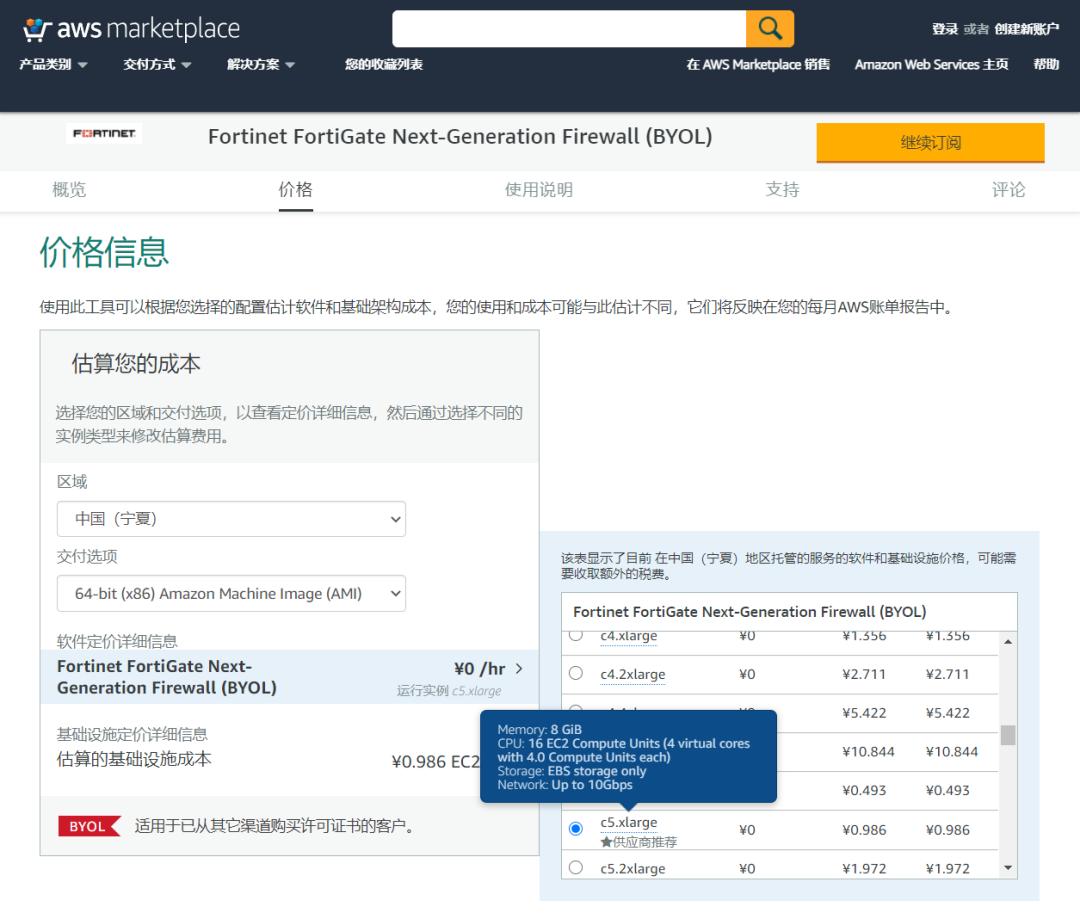
Task: Select the c4.2xlarge instance radio button
Action: [x=575, y=673]
